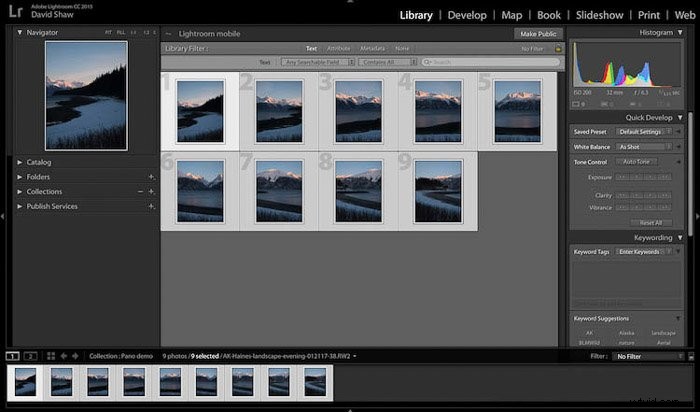Viewport: 700px width, 412px height.
Task: Toggle the filter switch beside No Filter
Action: pos(692,356)
